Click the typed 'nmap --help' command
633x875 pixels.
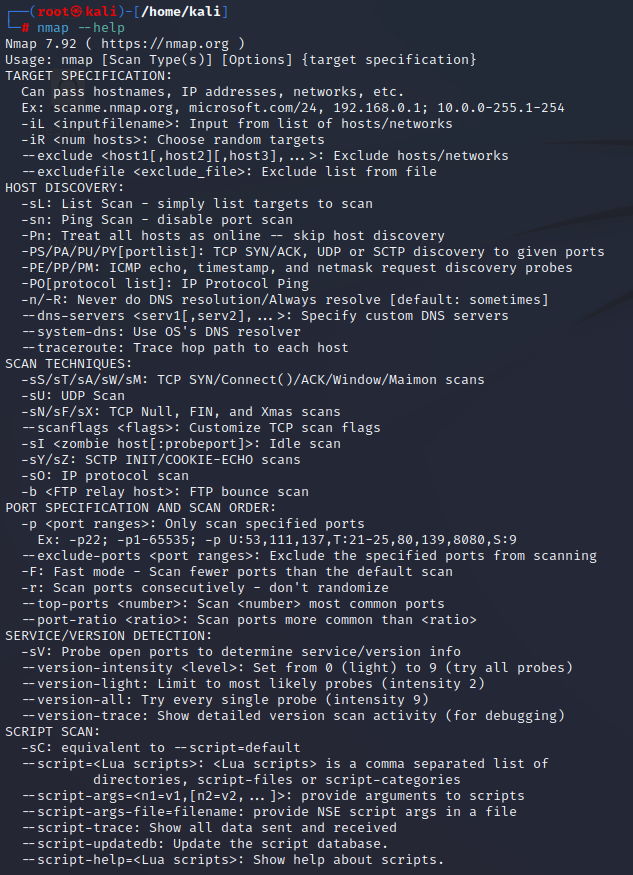(x=81, y=27)
